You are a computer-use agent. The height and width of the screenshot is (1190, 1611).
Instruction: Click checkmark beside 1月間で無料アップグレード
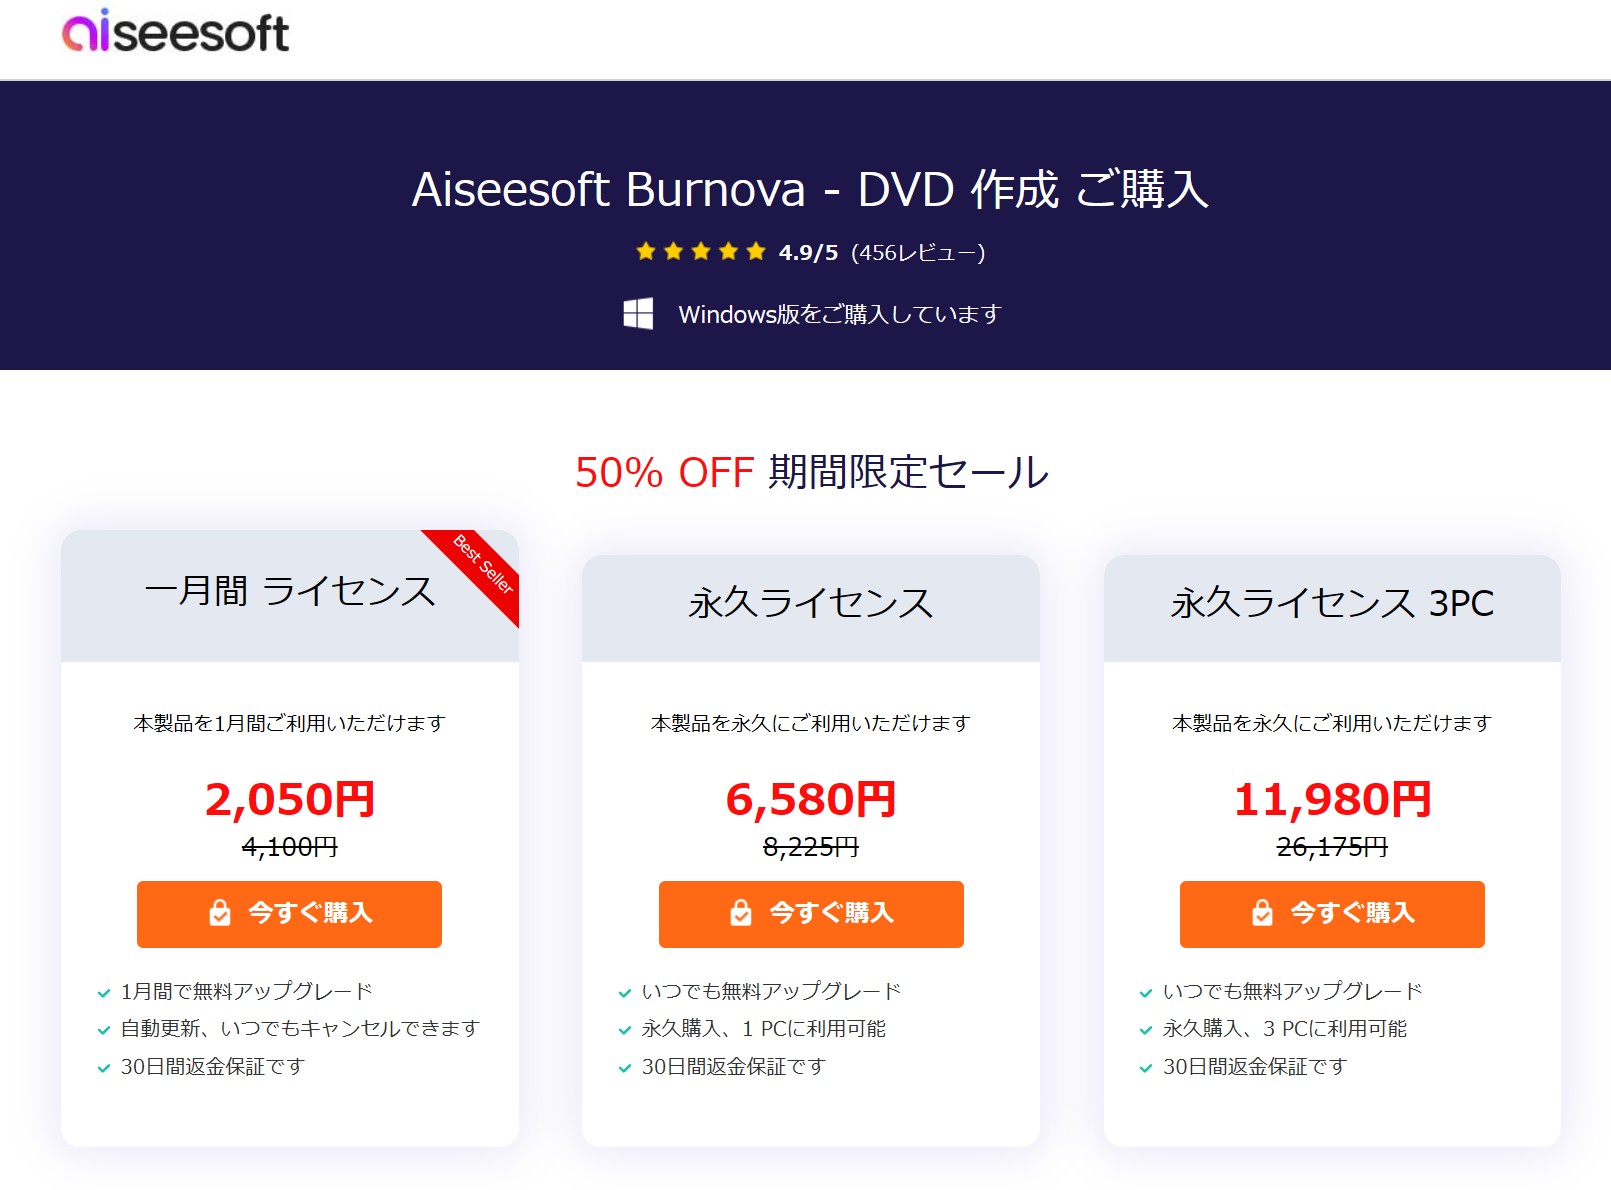[104, 993]
